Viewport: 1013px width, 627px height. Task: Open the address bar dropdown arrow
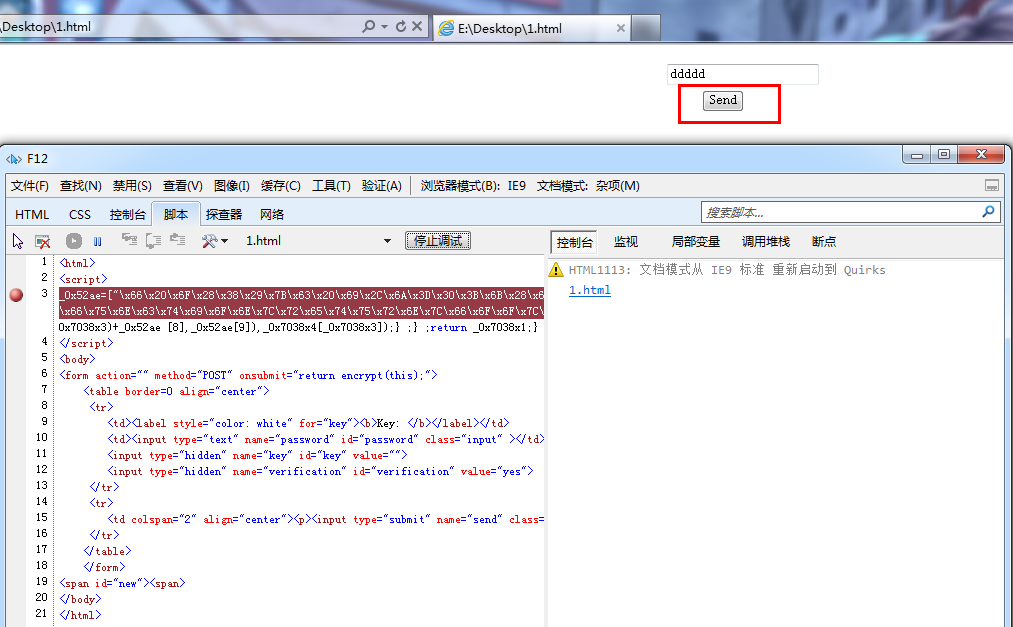point(384,26)
